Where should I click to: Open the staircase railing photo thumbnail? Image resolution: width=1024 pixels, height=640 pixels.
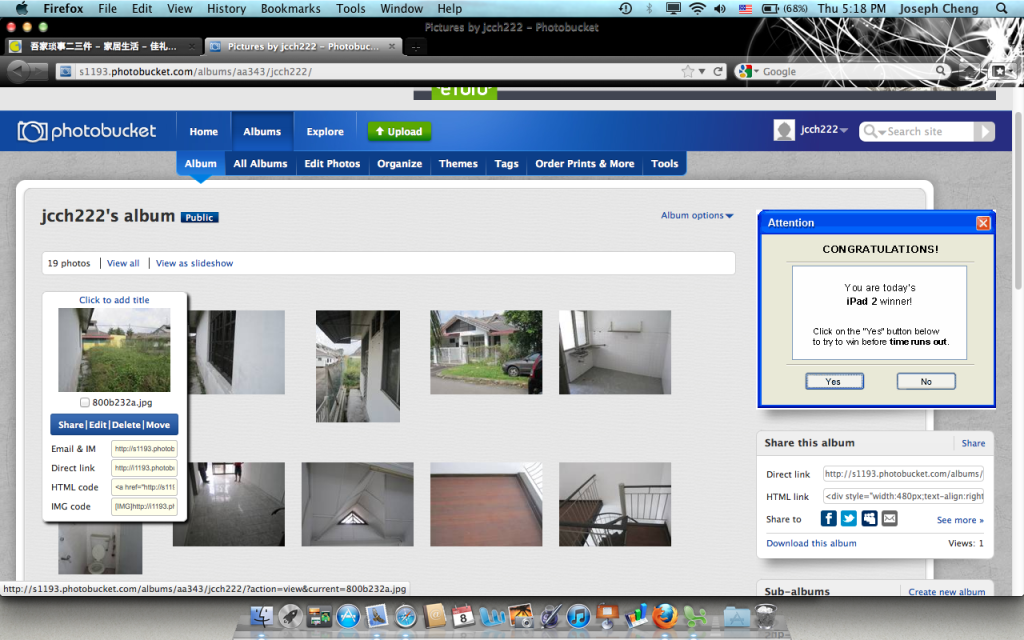pos(615,504)
